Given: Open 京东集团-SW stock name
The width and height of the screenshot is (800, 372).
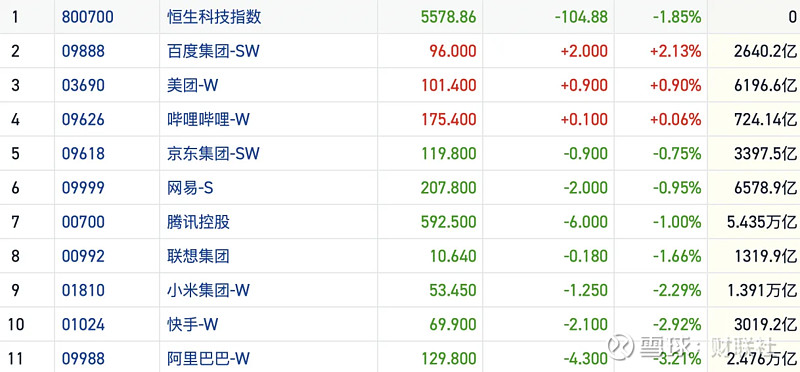Looking at the screenshot, I should [x=213, y=154].
